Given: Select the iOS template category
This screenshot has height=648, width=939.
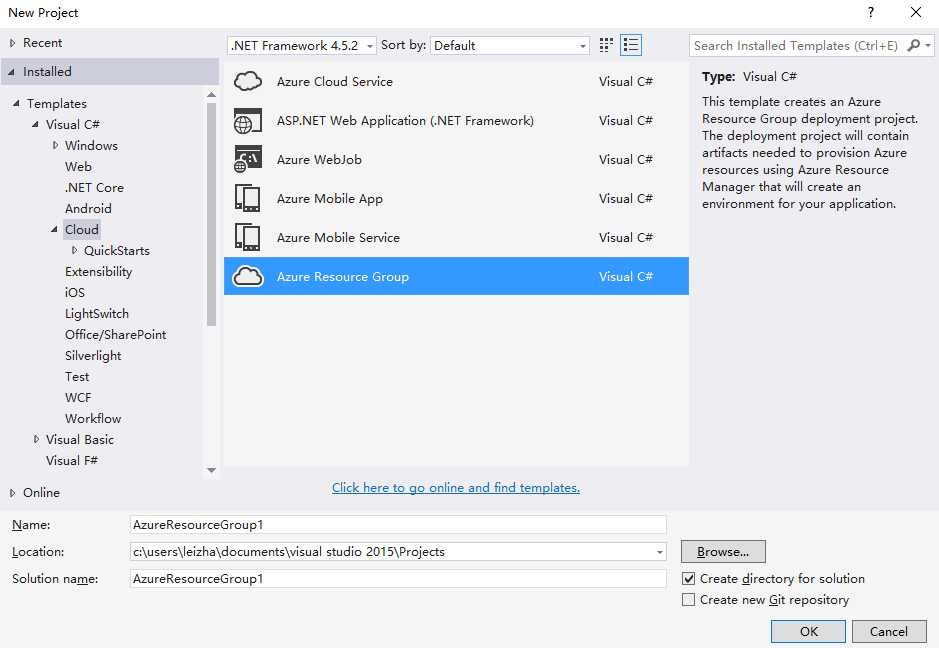Looking at the screenshot, I should pos(75,292).
